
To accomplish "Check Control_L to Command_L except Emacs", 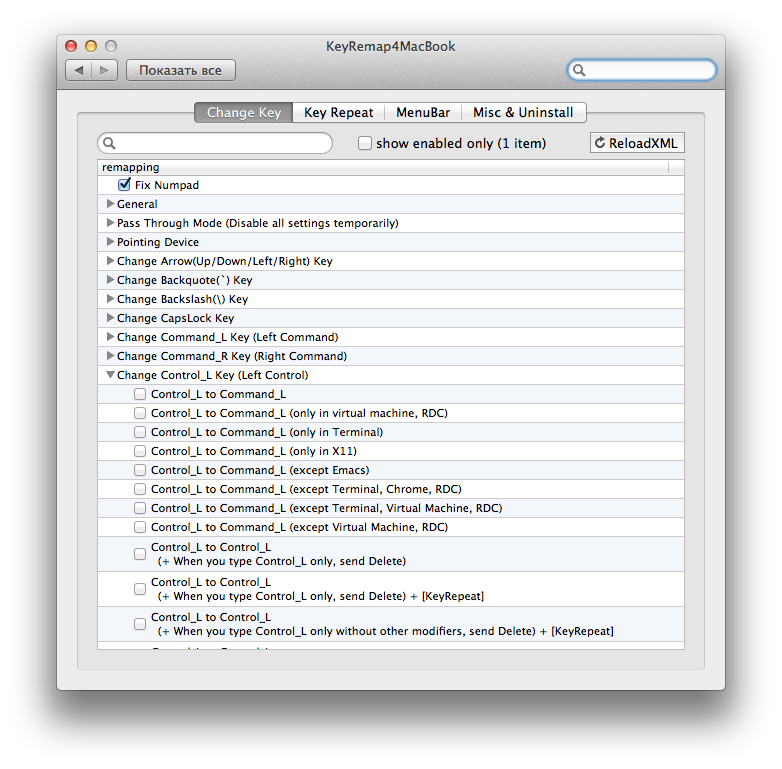I will tap(140, 470).
